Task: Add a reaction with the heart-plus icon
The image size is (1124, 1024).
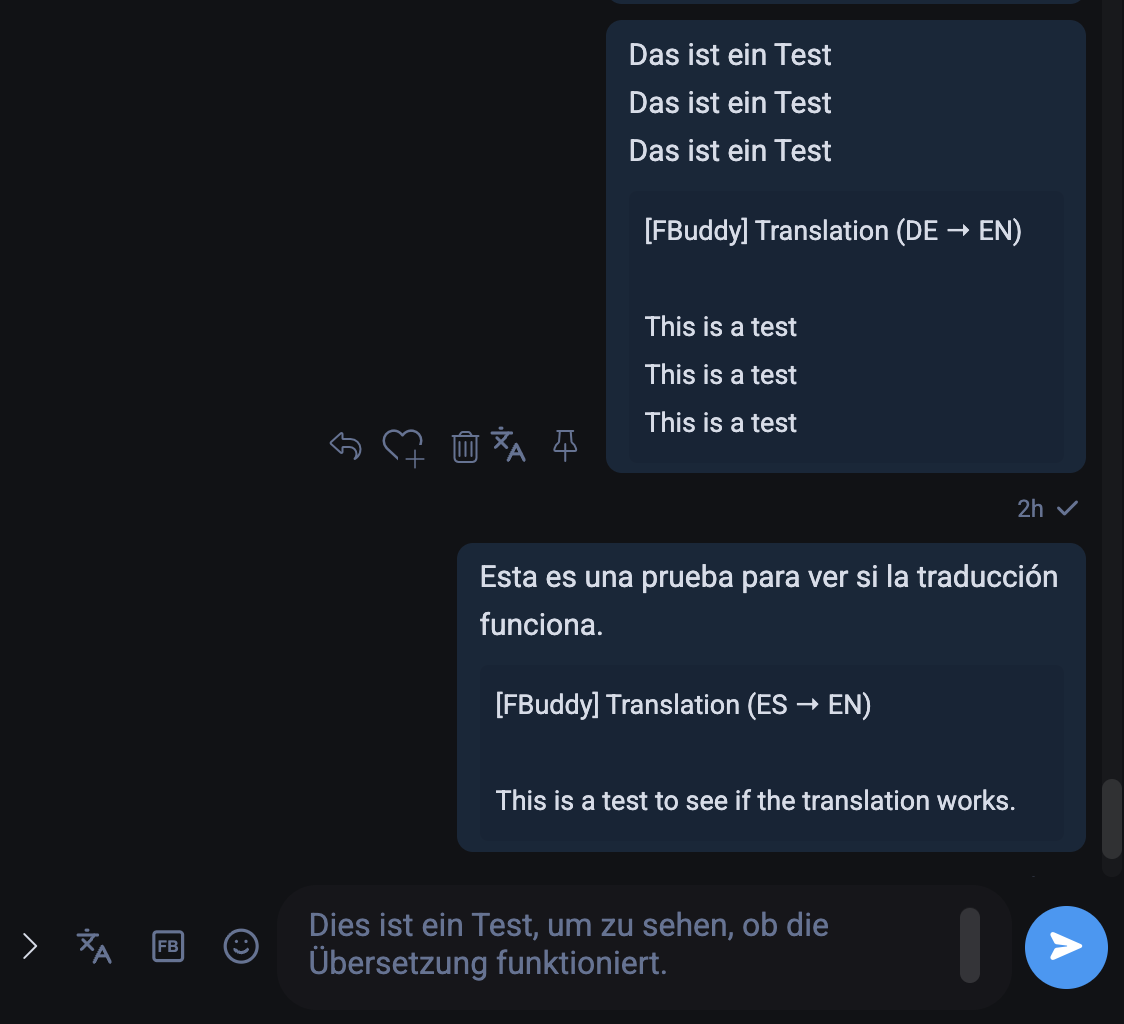Action: pyautogui.click(x=402, y=446)
